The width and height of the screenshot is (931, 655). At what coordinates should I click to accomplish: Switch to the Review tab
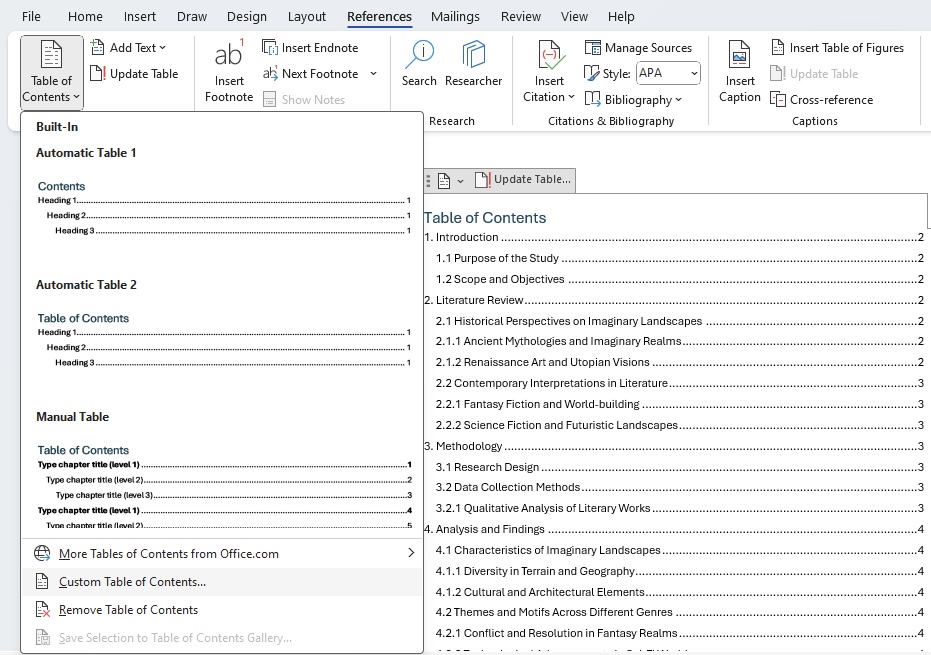(x=521, y=17)
